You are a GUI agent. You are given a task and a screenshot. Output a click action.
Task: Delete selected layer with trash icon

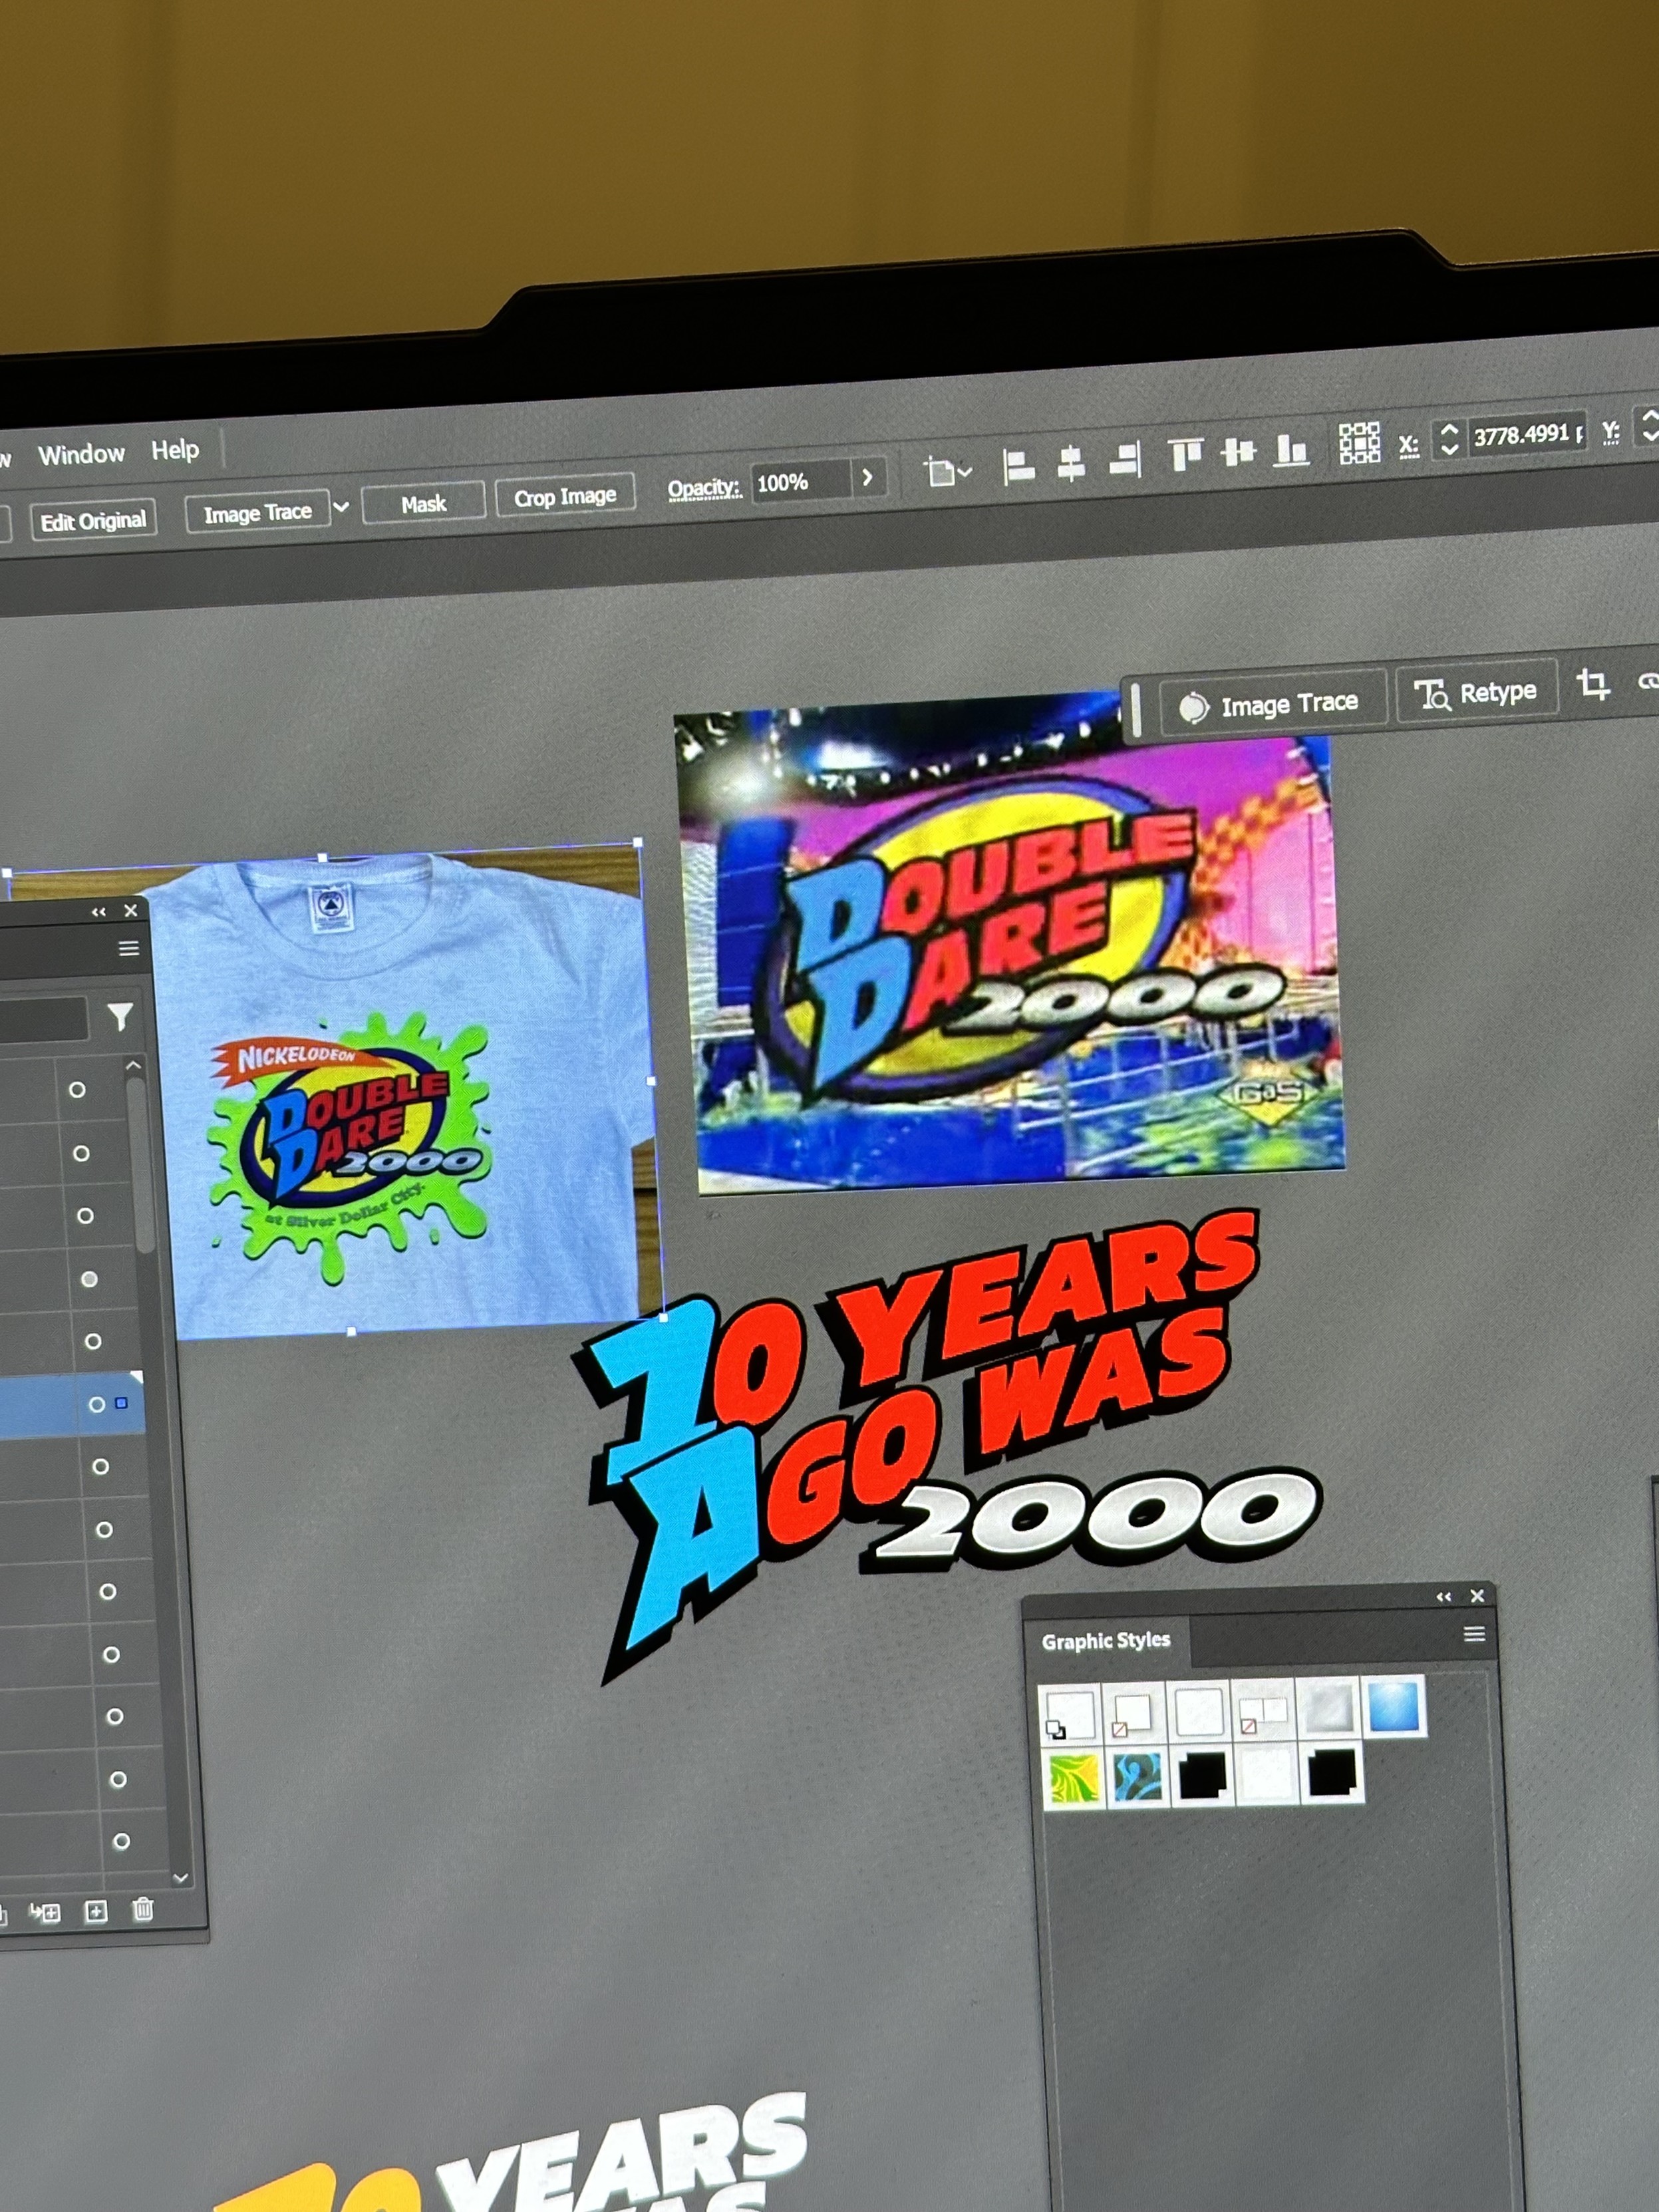point(143,1910)
